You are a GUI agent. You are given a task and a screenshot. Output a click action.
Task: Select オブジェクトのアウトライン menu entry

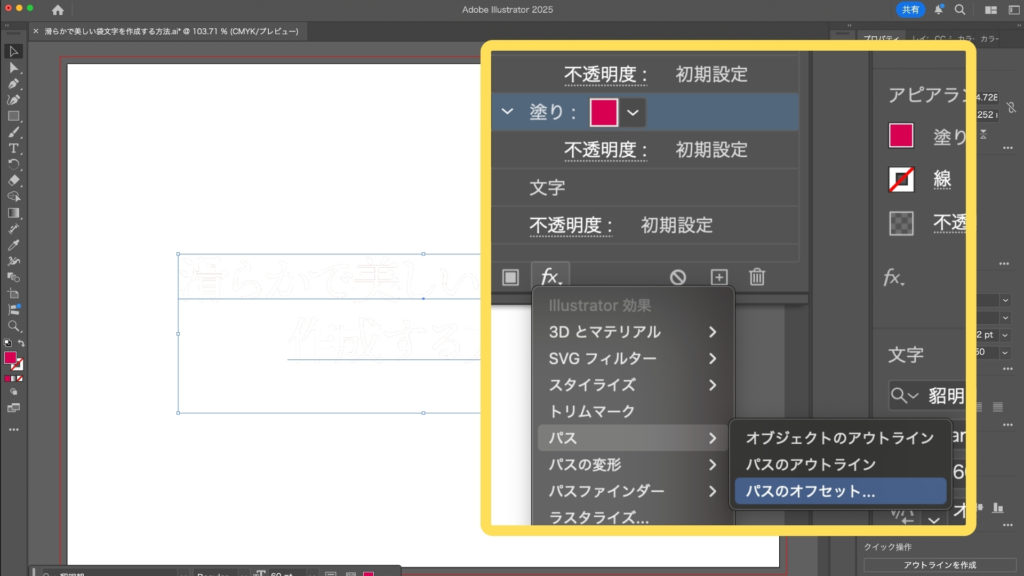click(x=839, y=438)
